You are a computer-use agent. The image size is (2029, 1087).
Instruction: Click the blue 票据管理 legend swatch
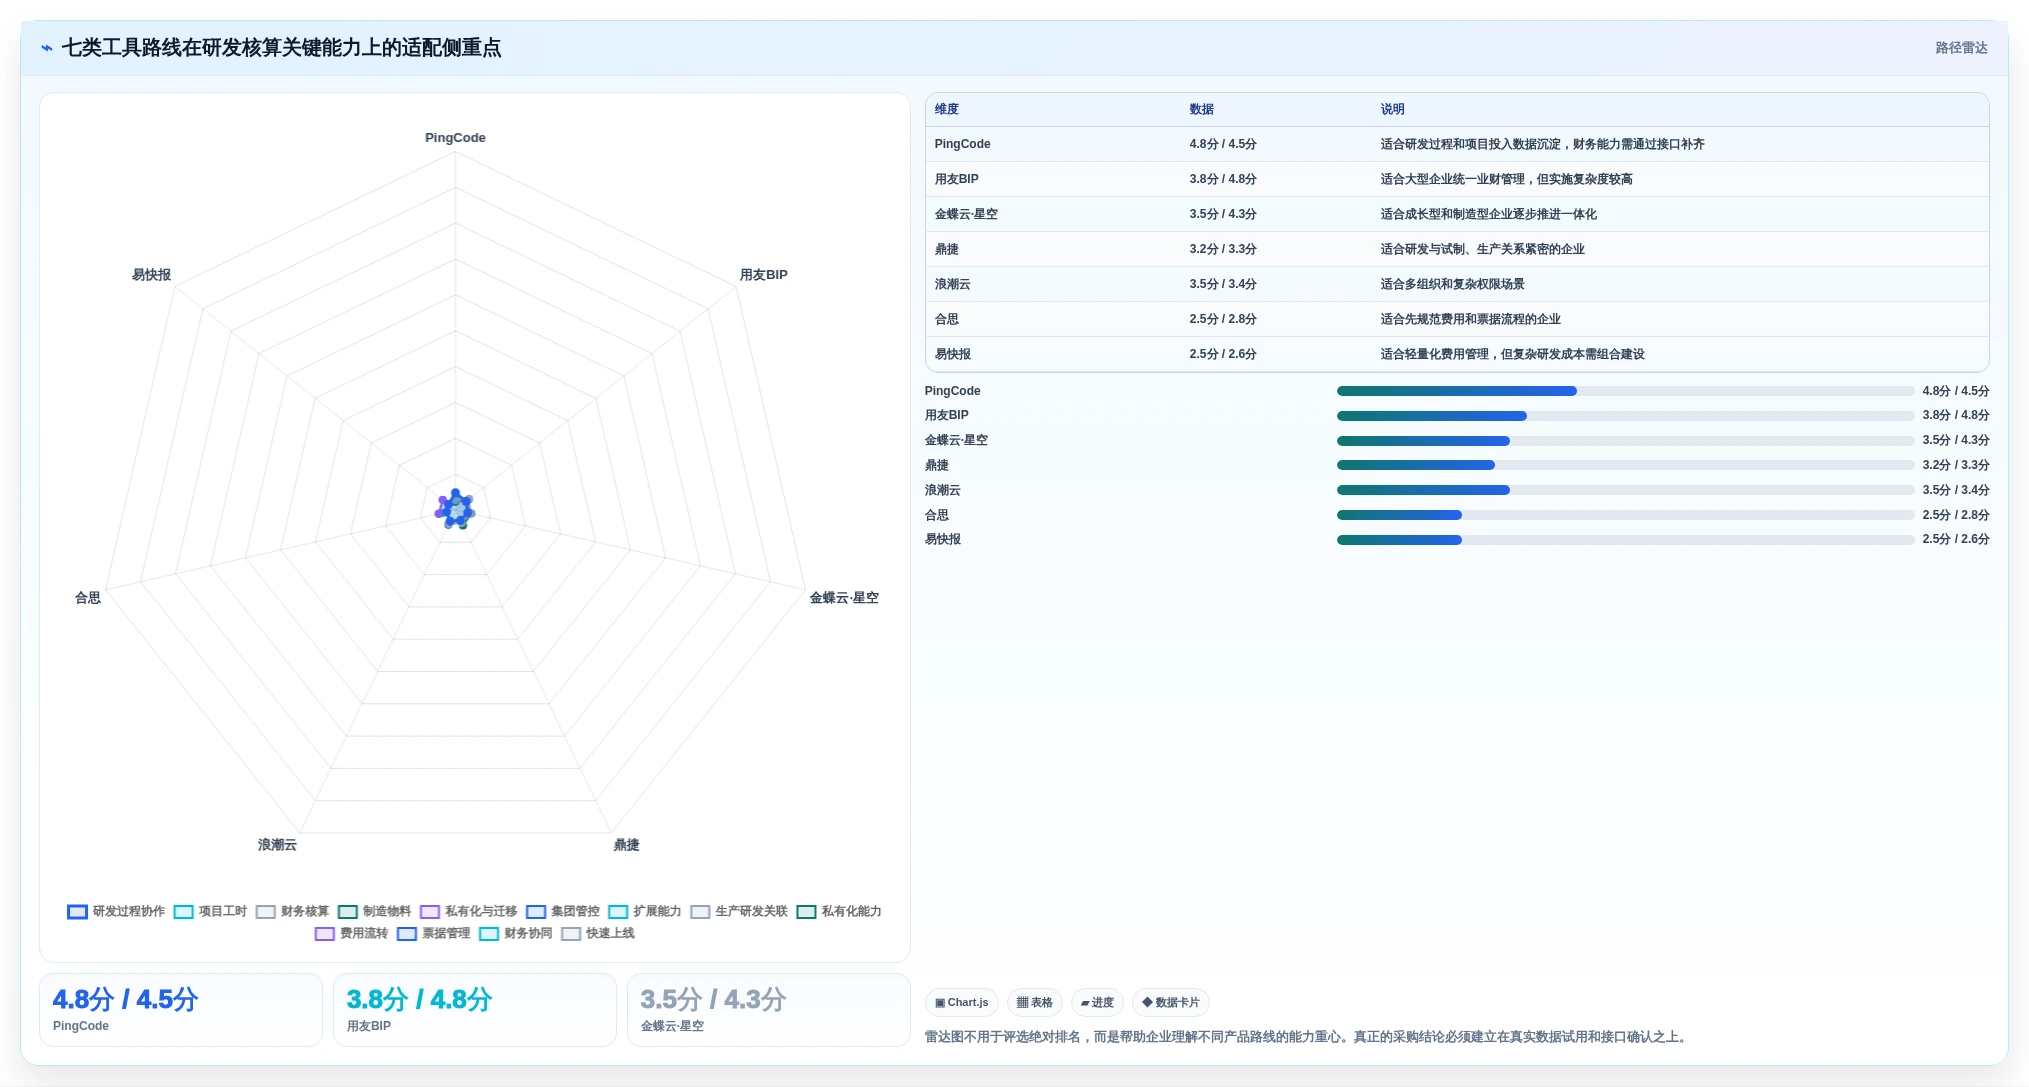407,933
